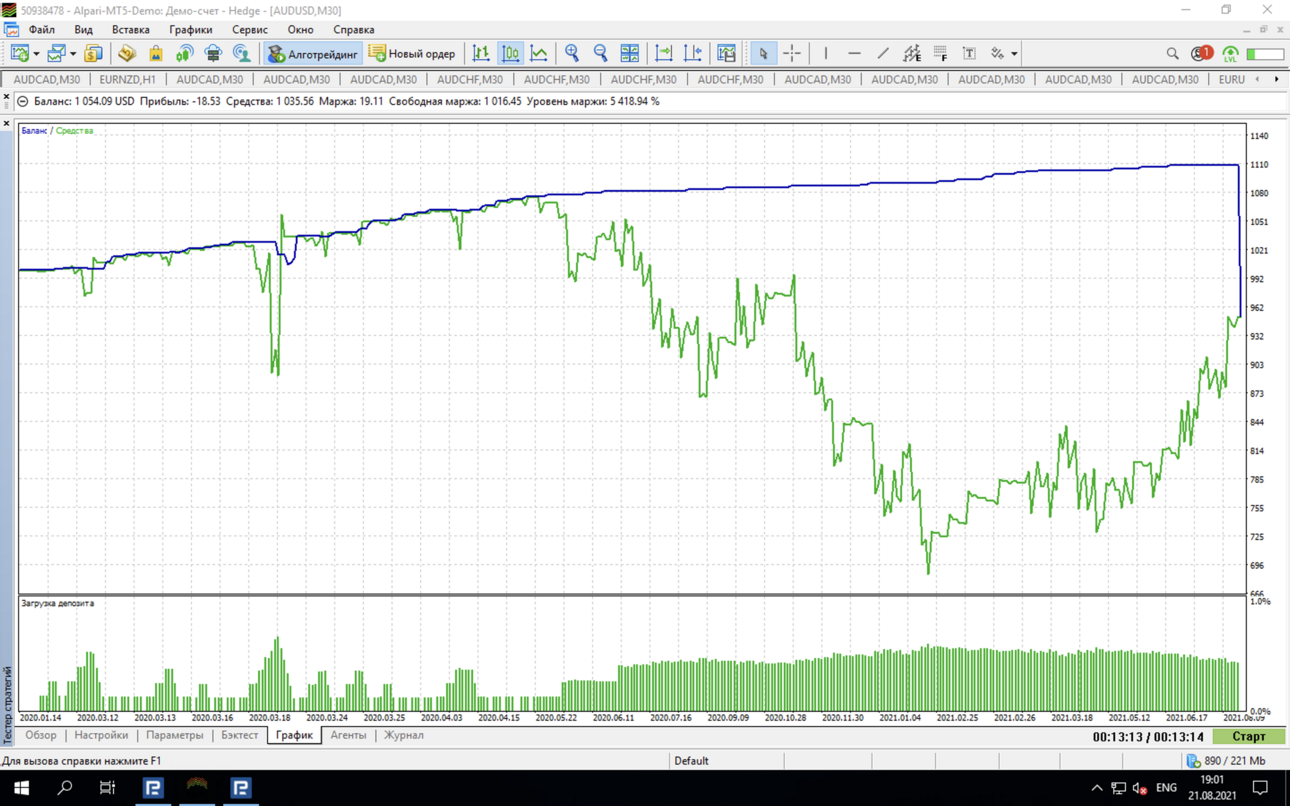Screen dimensions: 1290x806
Task: Click the Новый ордер button
Action: click(x=412, y=54)
